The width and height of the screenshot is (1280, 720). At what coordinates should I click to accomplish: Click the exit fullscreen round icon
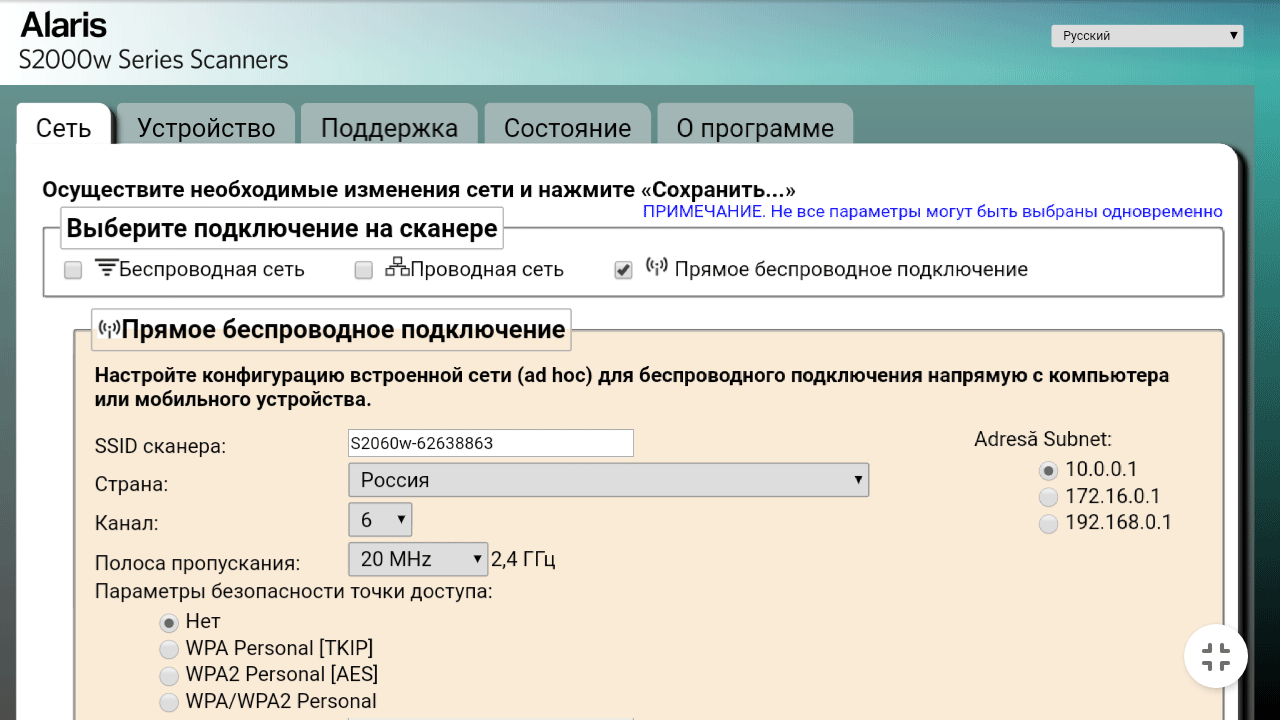(1216, 657)
